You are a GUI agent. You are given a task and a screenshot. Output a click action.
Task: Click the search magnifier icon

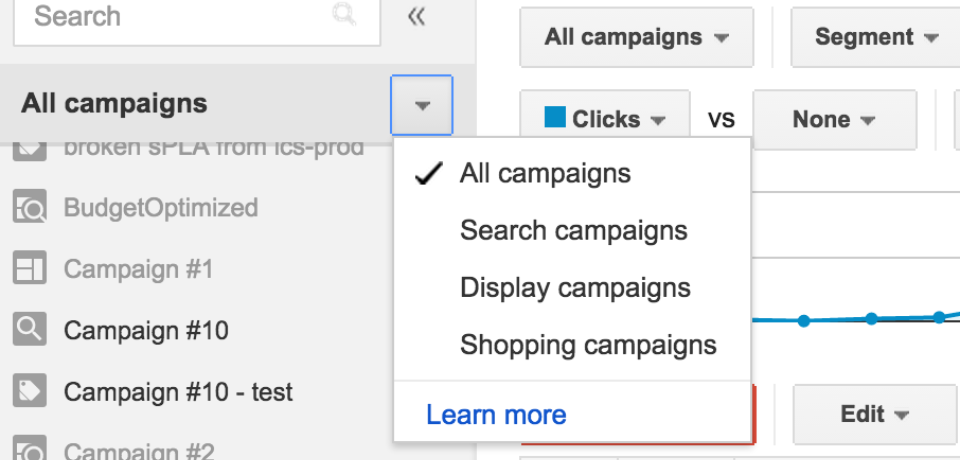345,15
